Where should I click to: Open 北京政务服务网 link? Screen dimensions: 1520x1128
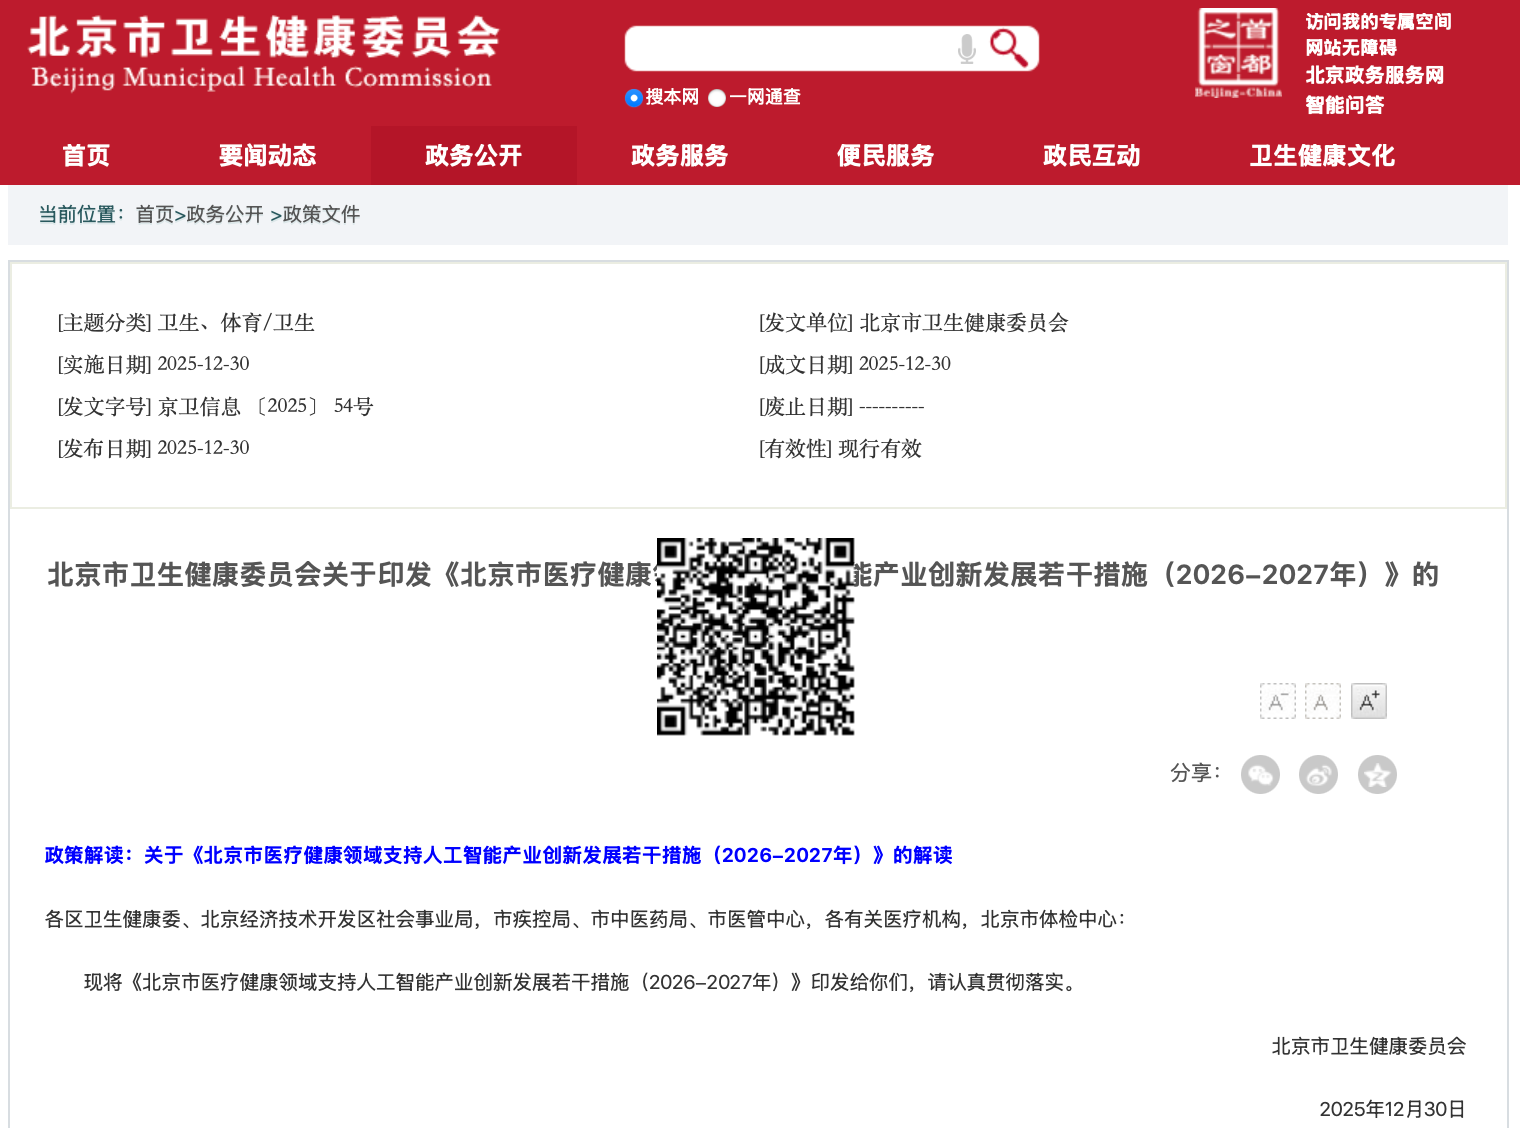click(x=1373, y=76)
